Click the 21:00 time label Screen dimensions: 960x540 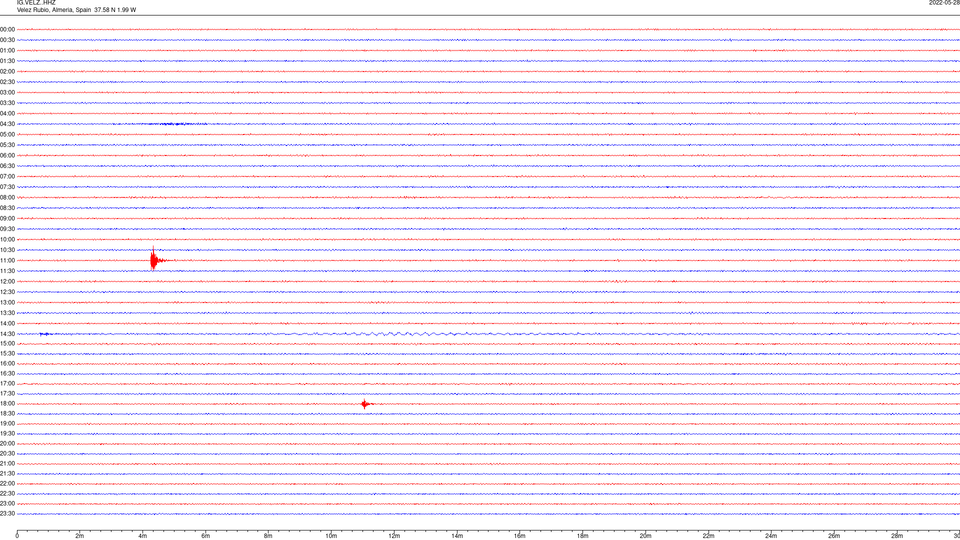(7, 463)
